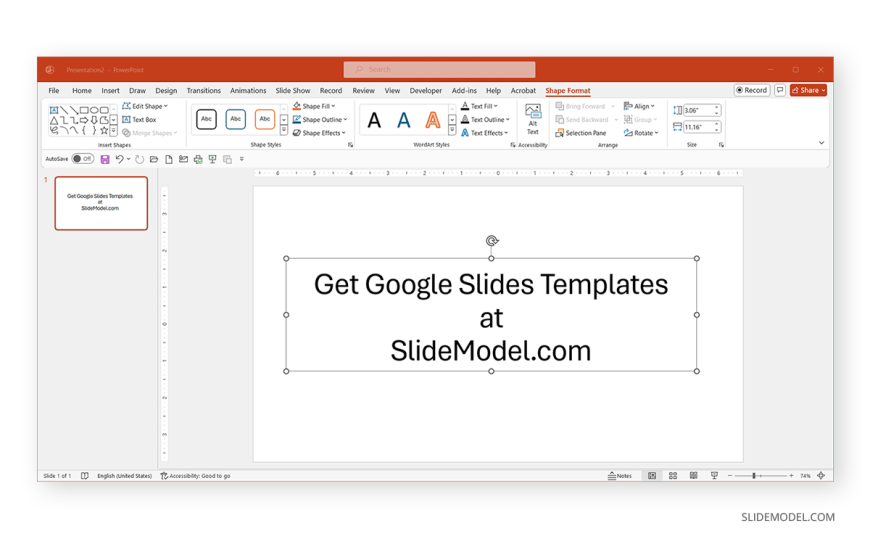Click the Record button at top right

click(x=752, y=90)
